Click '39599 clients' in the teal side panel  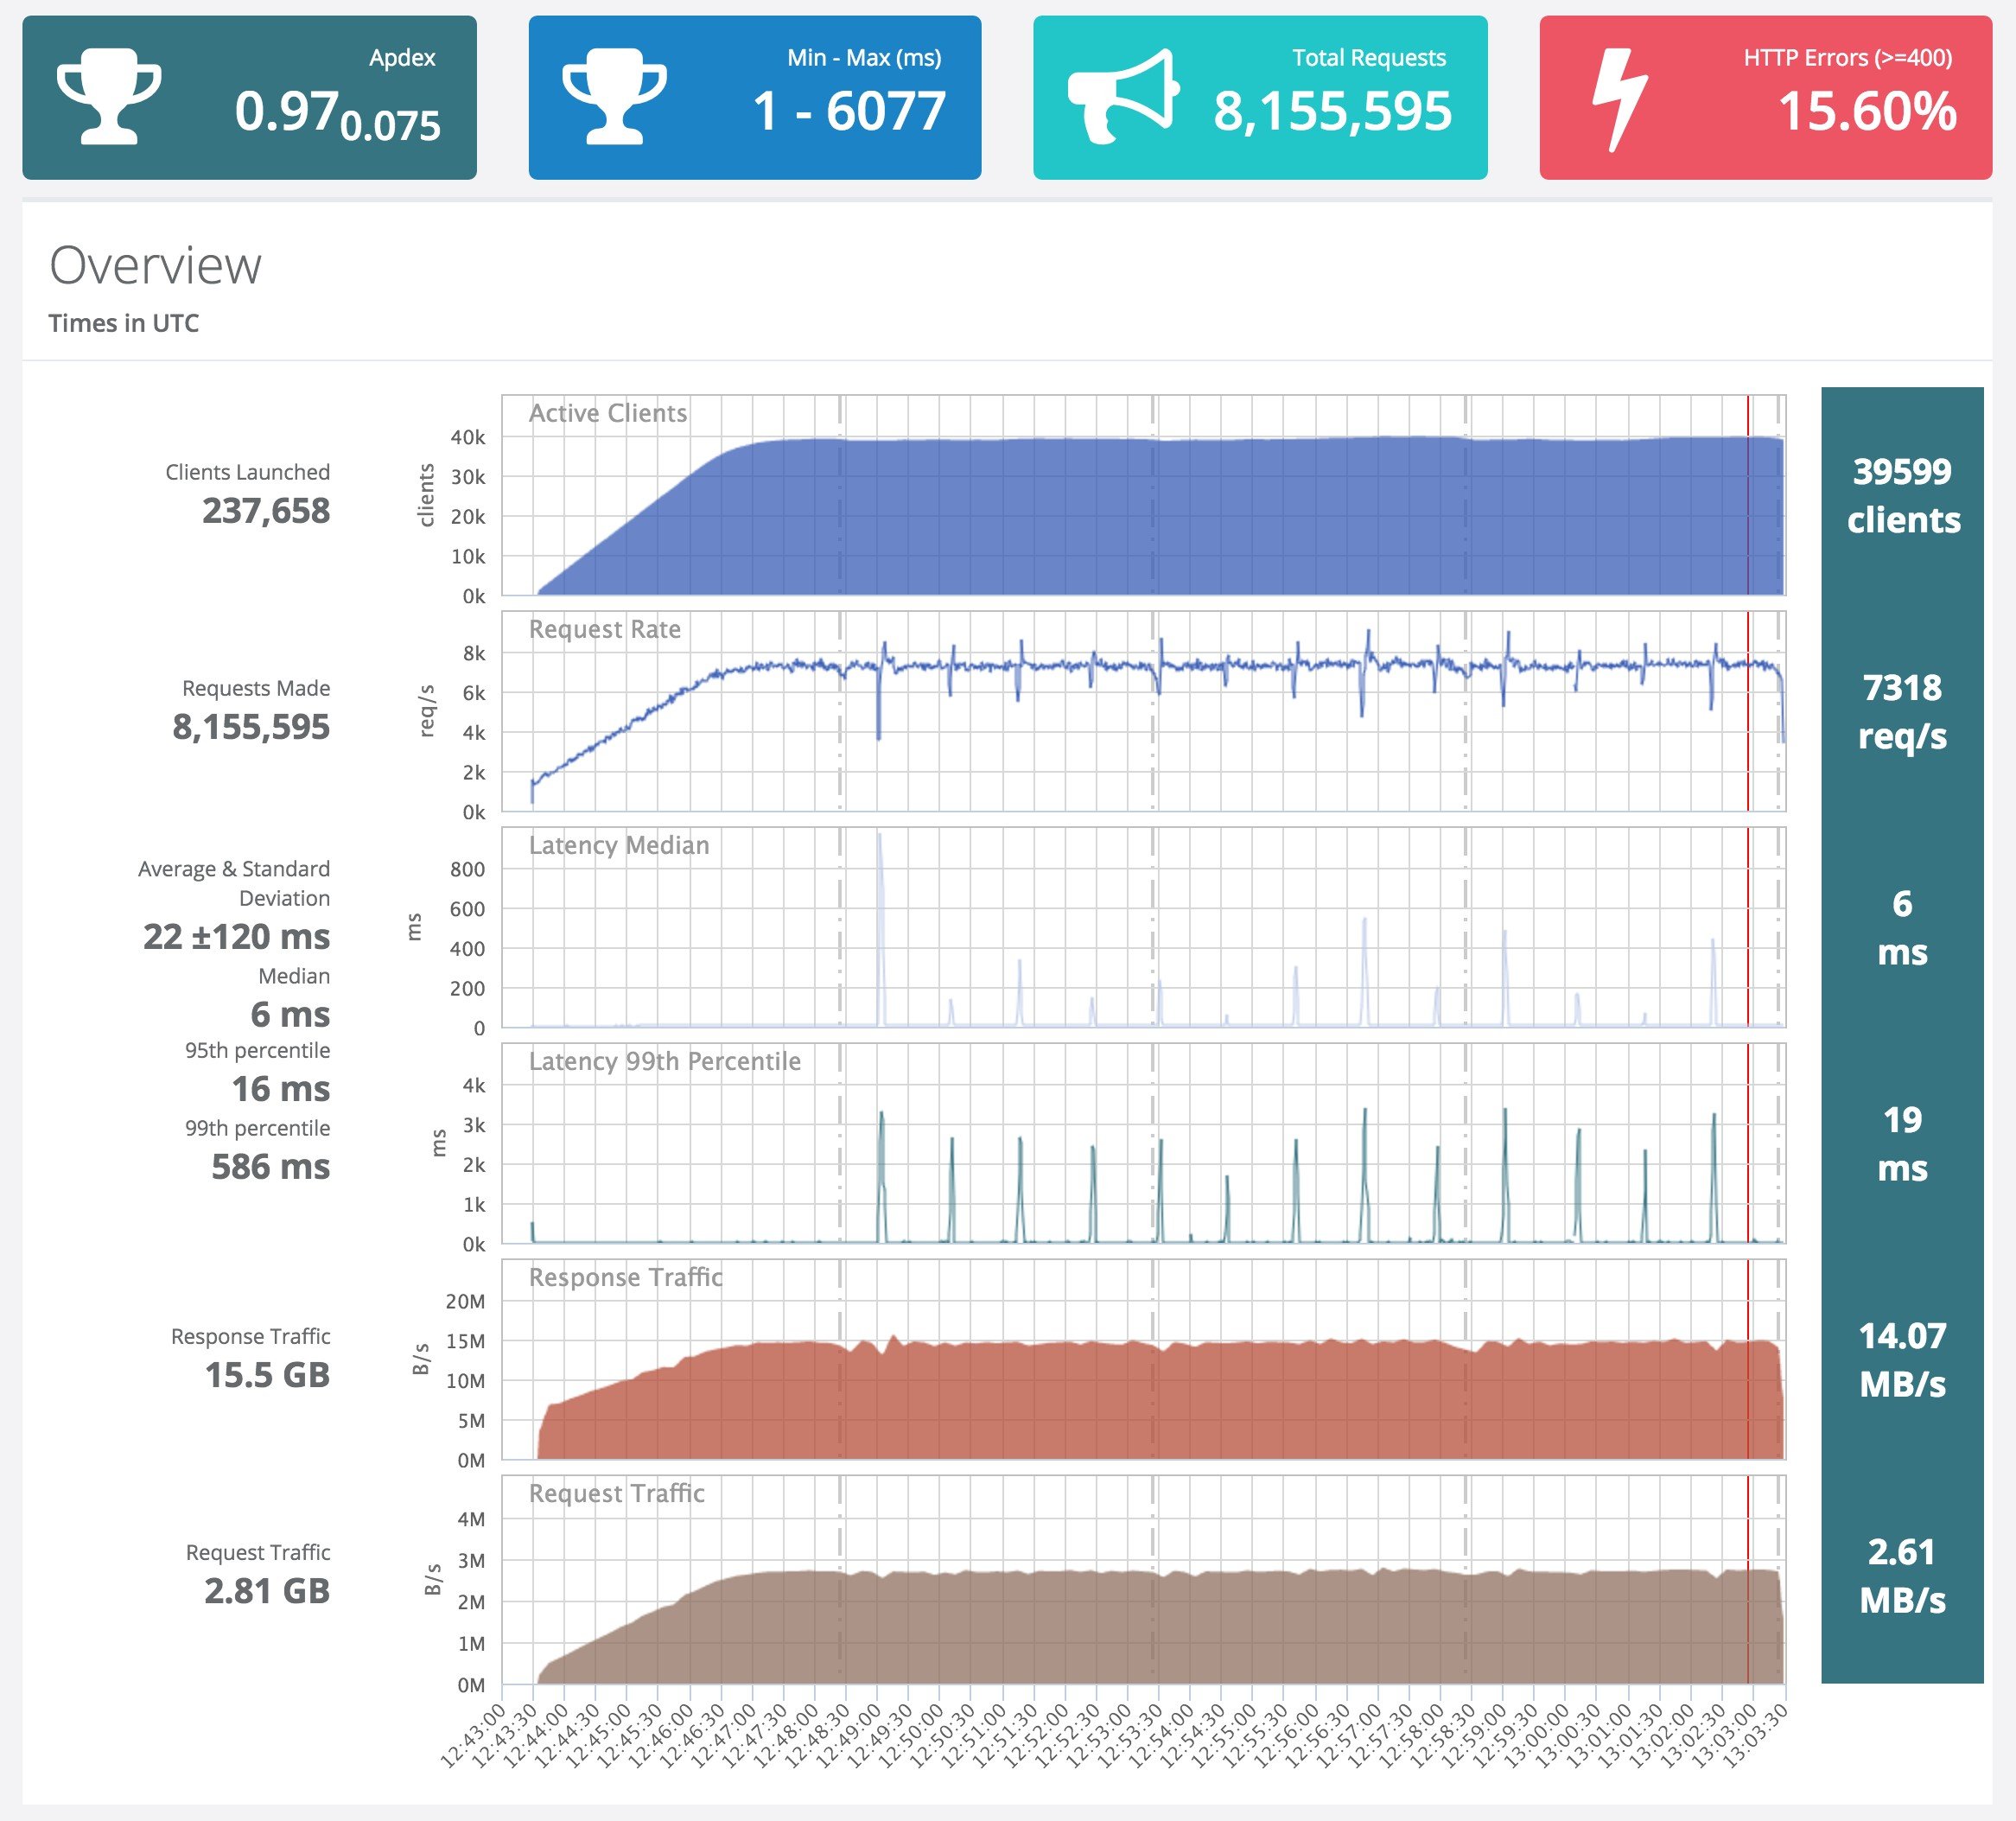point(1903,495)
